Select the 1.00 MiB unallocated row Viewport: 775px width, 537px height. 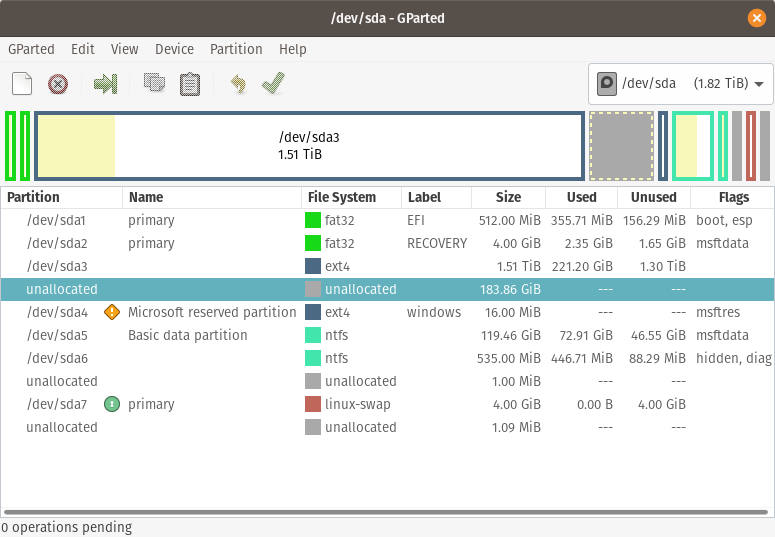388,381
